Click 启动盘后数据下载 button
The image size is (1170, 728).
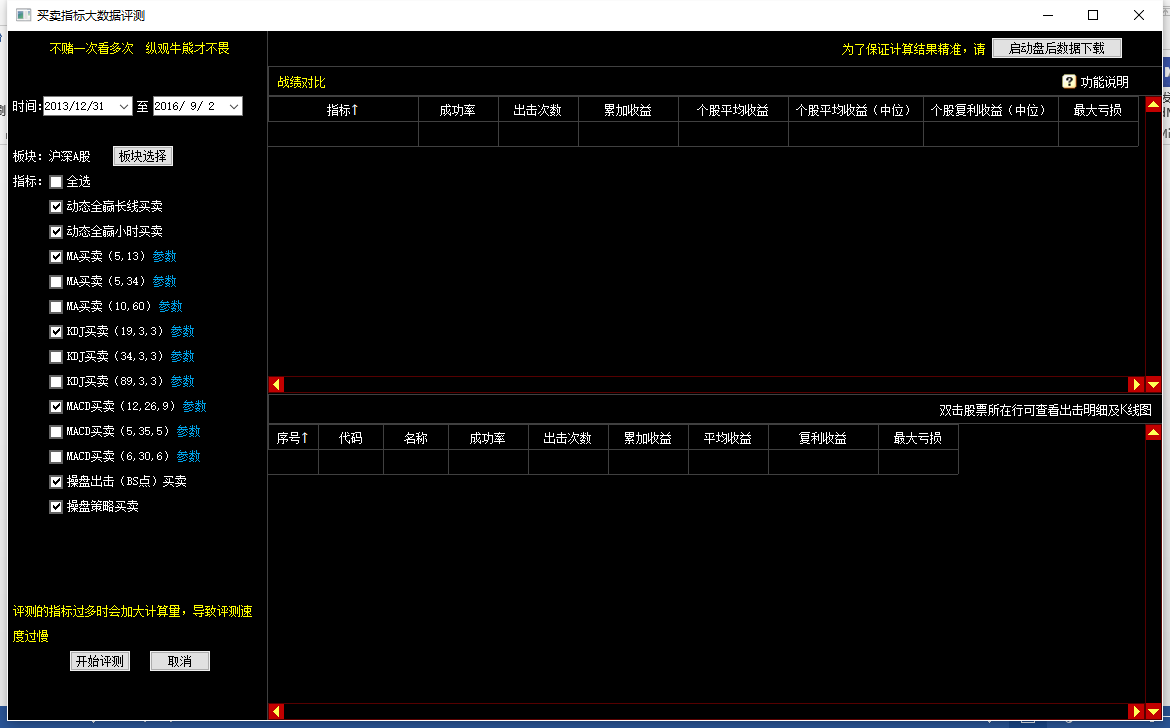click(x=1056, y=48)
